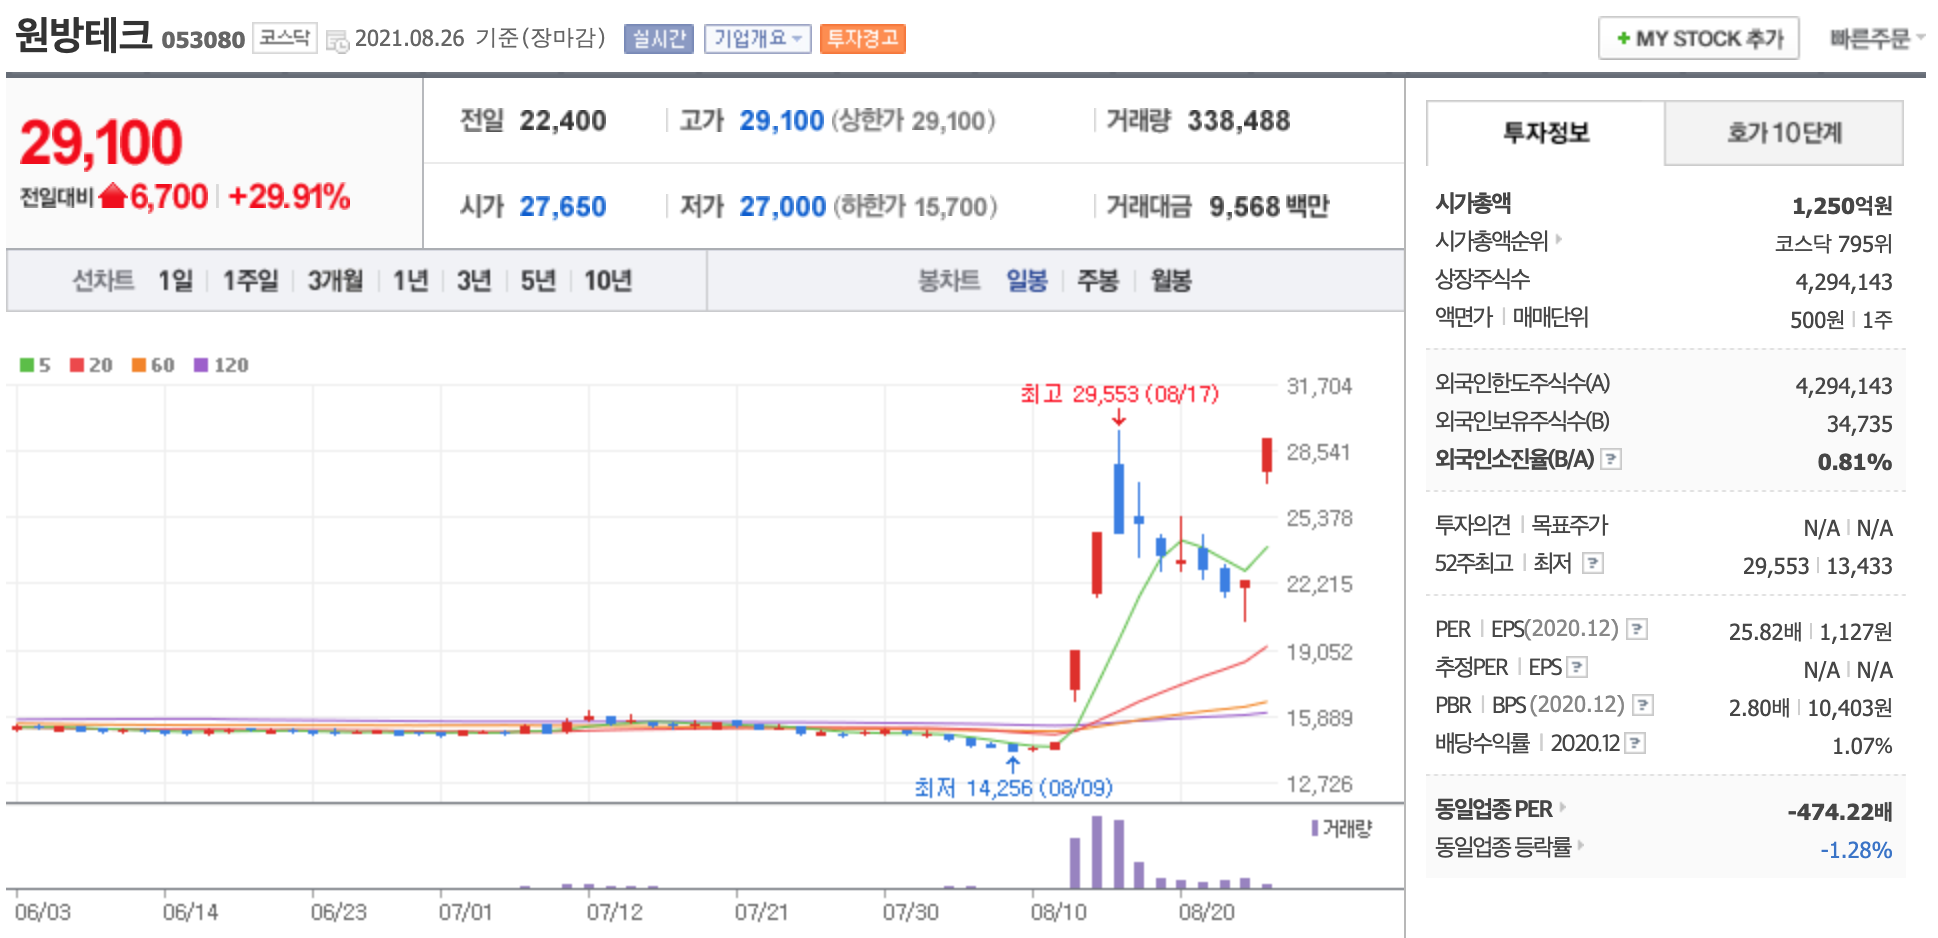Click the help icon next to 배당수익률 2020.12
The width and height of the screenshot is (1938, 938).
point(1635,743)
